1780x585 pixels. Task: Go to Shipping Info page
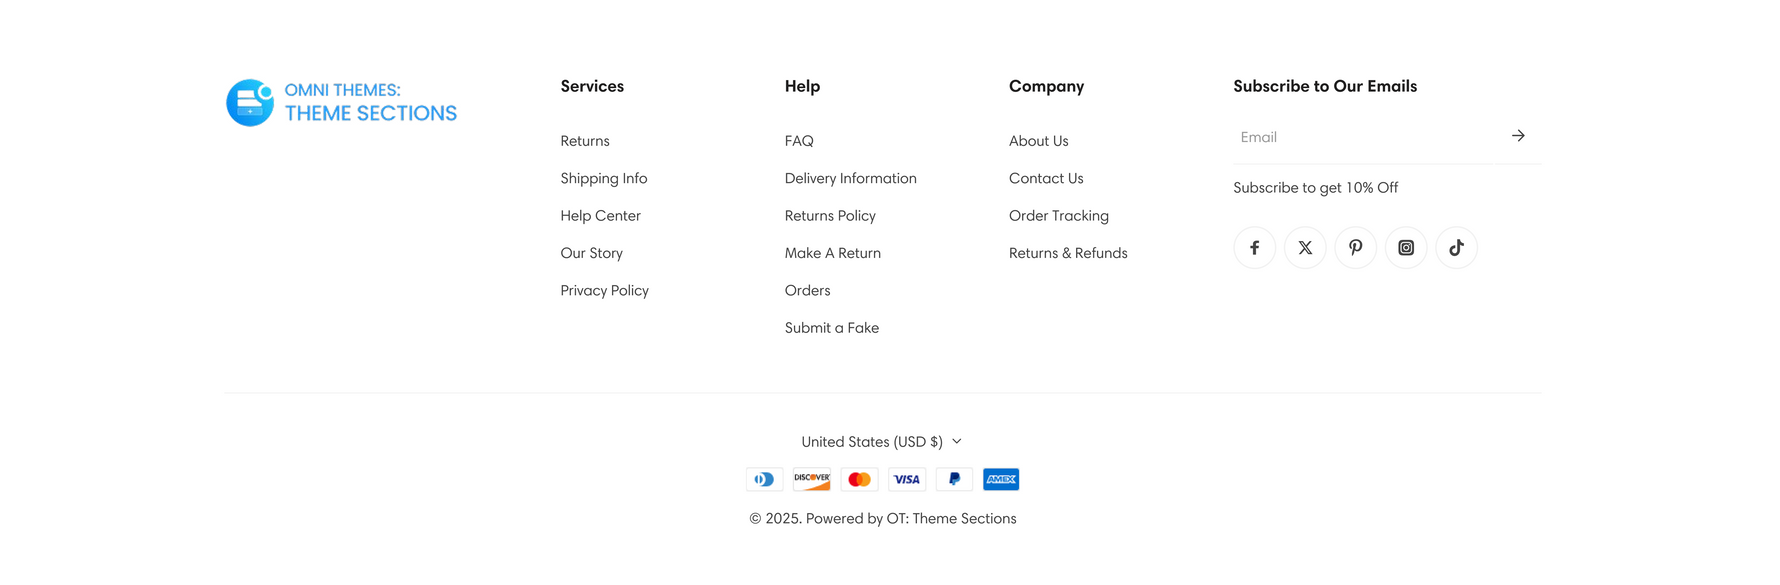pyautogui.click(x=604, y=179)
